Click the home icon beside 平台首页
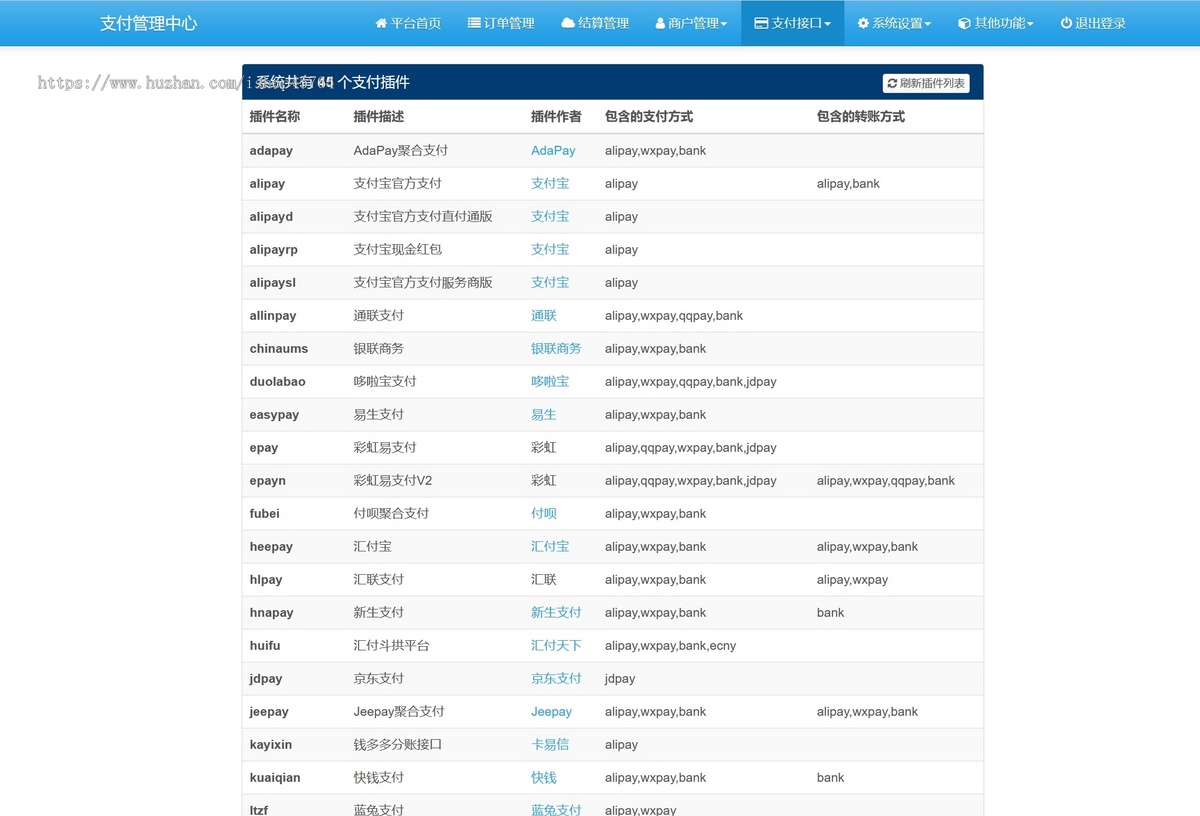Image resolution: width=1200 pixels, height=816 pixels. point(381,23)
